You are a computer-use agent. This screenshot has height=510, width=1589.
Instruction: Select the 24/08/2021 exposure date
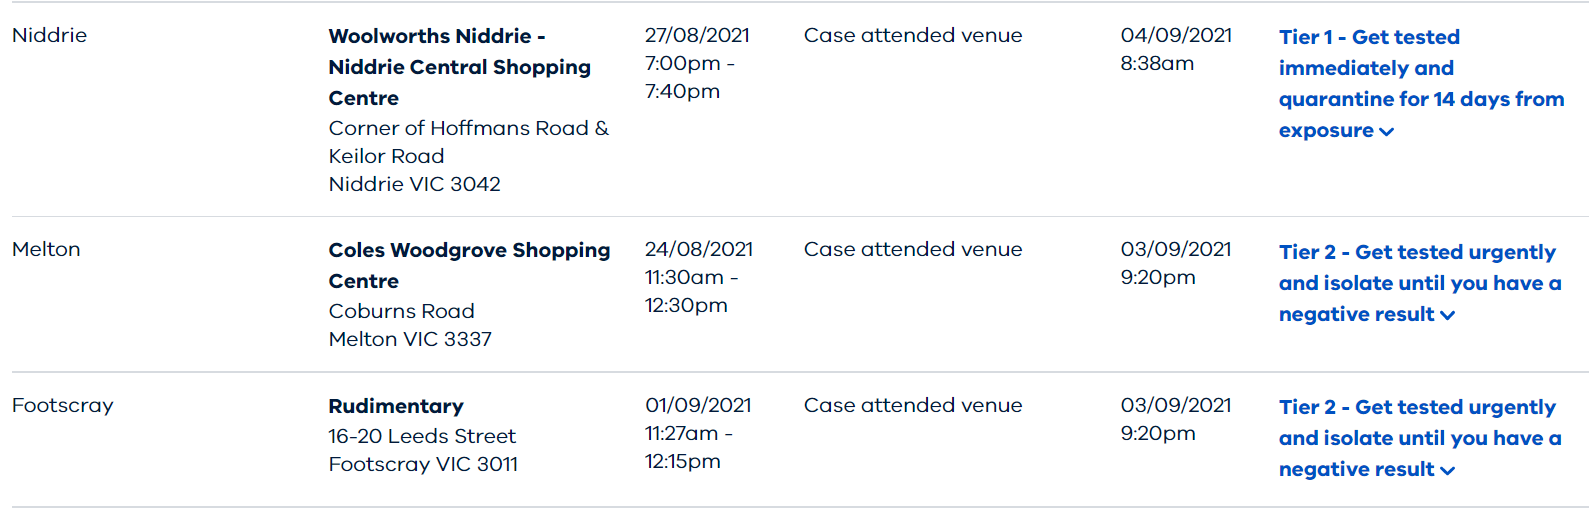pyautogui.click(x=698, y=249)
